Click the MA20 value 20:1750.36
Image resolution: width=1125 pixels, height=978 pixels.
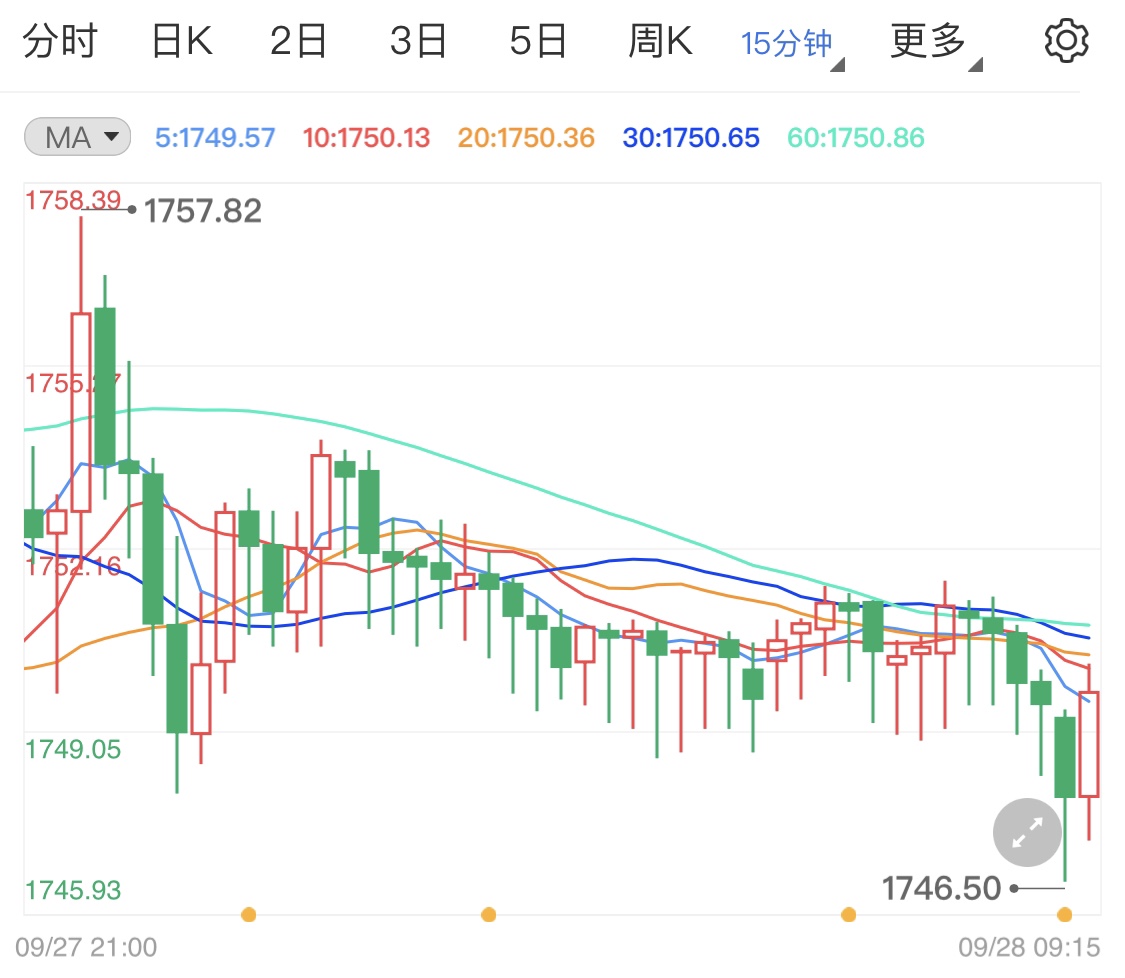pyautogui.click(x=527, y=138)
